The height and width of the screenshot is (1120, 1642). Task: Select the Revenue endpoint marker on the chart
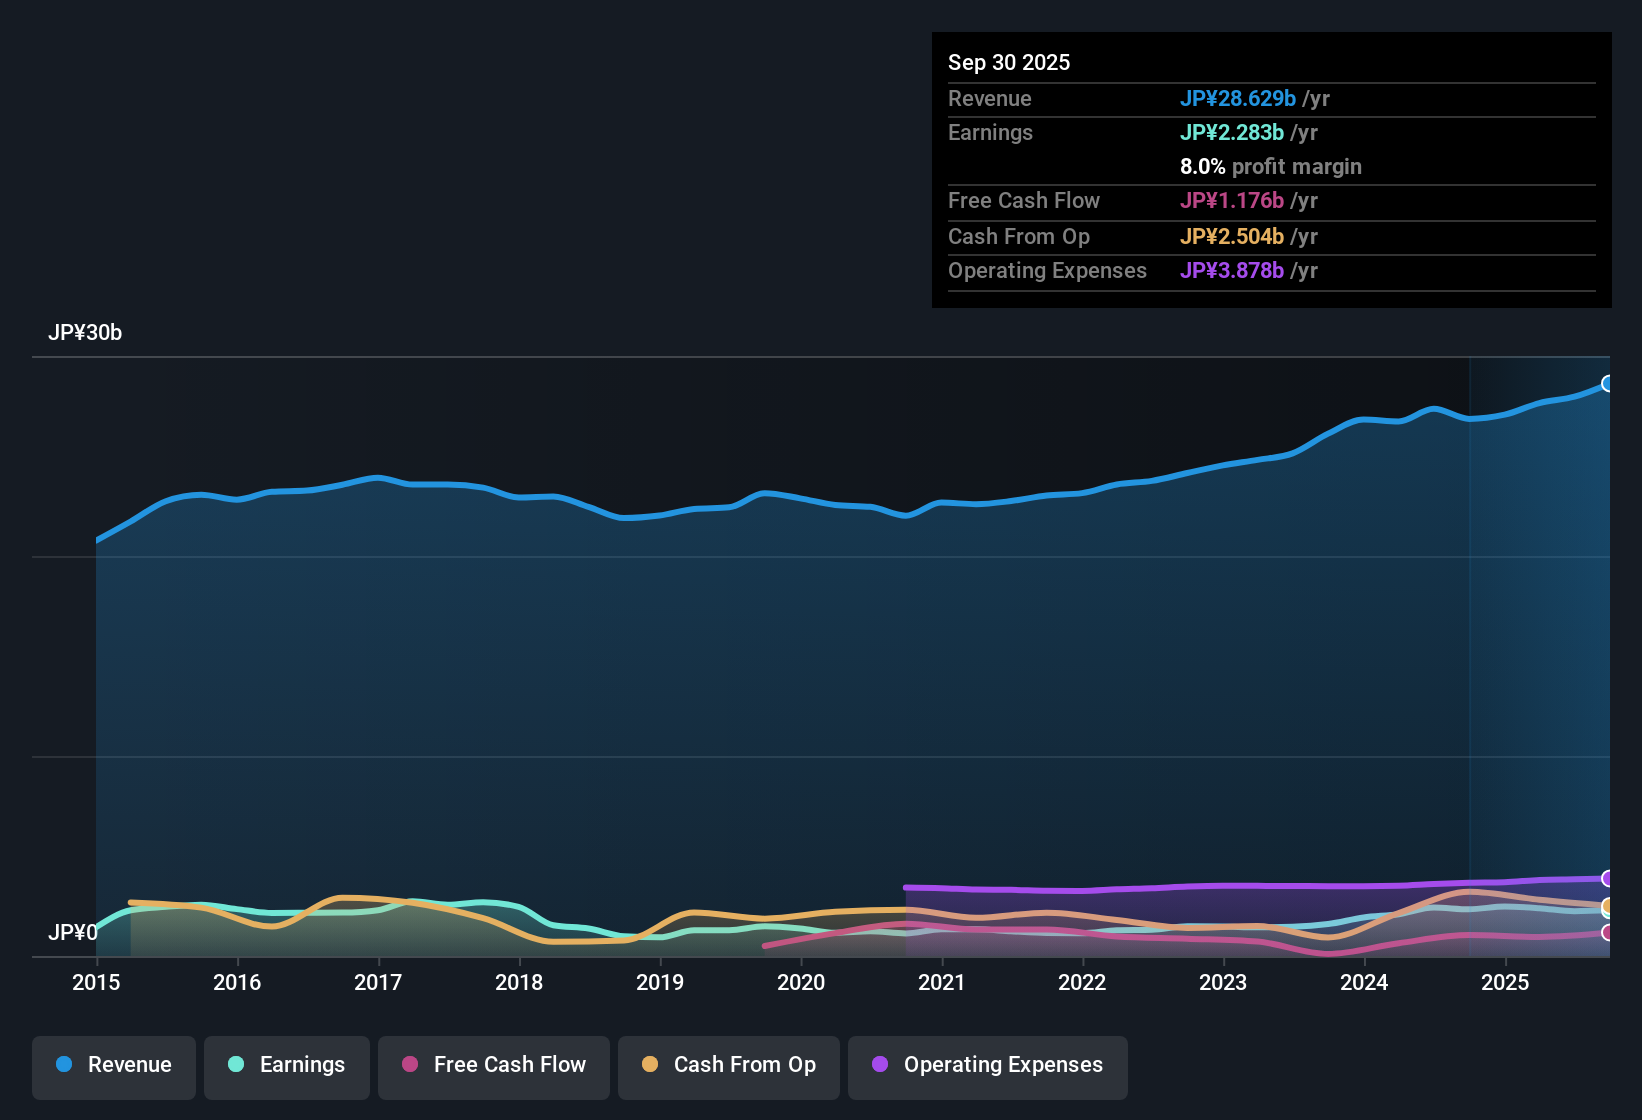1608,383
